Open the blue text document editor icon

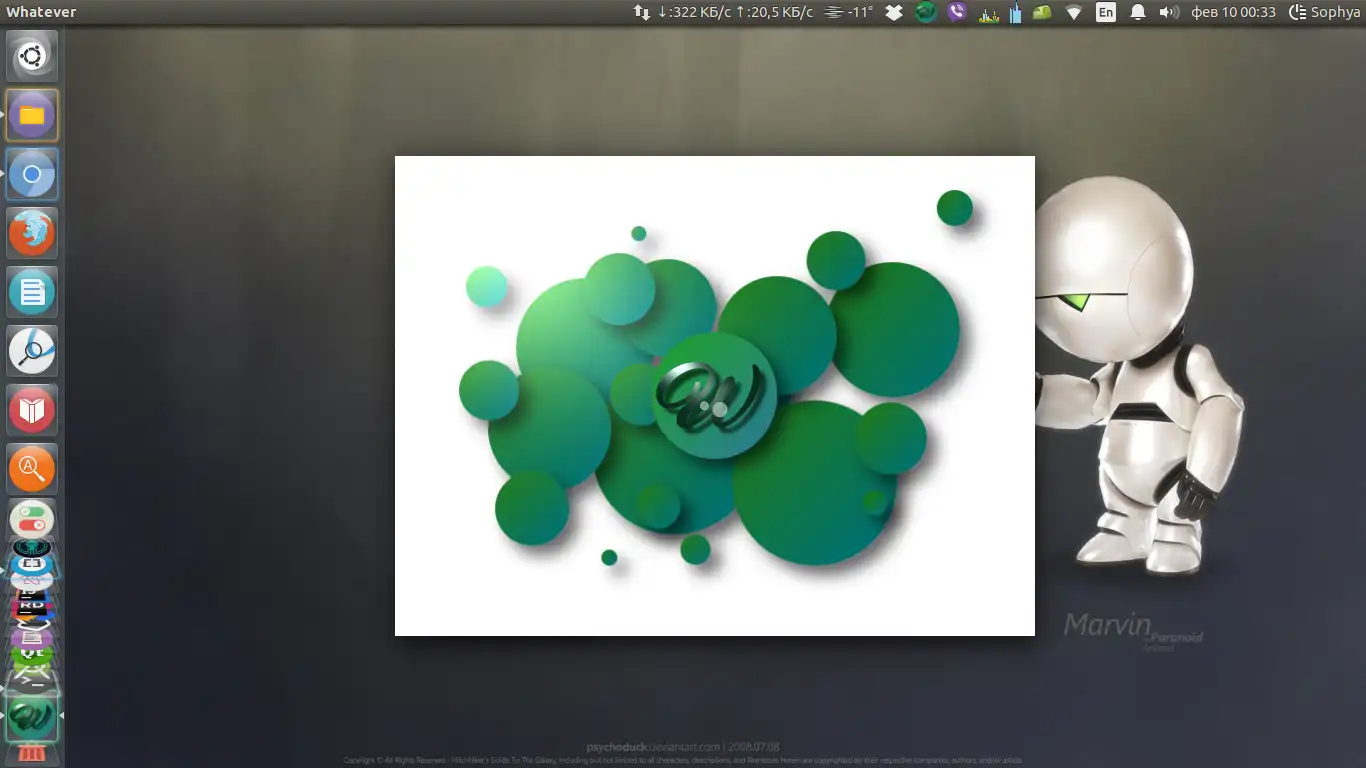pyautogui.click(x=32, y=292)
